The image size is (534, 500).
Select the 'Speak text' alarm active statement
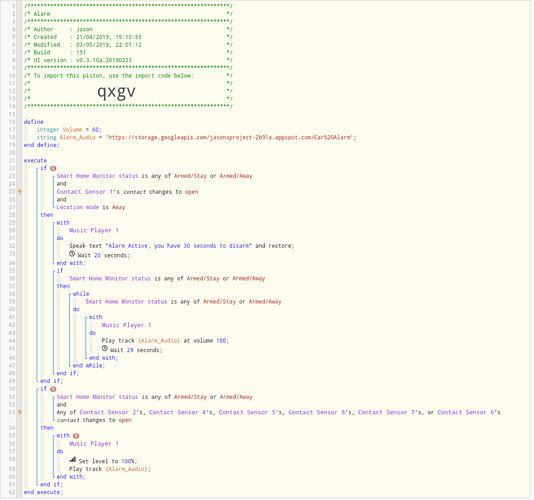point(182,246)
